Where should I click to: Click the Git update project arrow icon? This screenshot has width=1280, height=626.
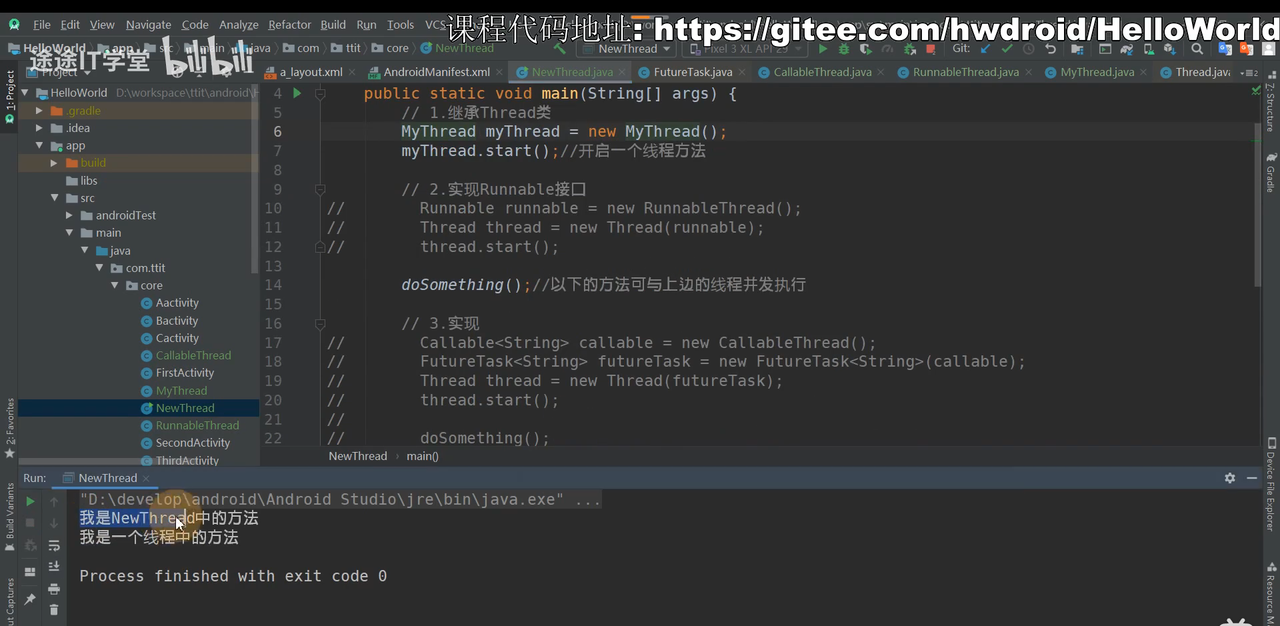[x=986, y=48]
